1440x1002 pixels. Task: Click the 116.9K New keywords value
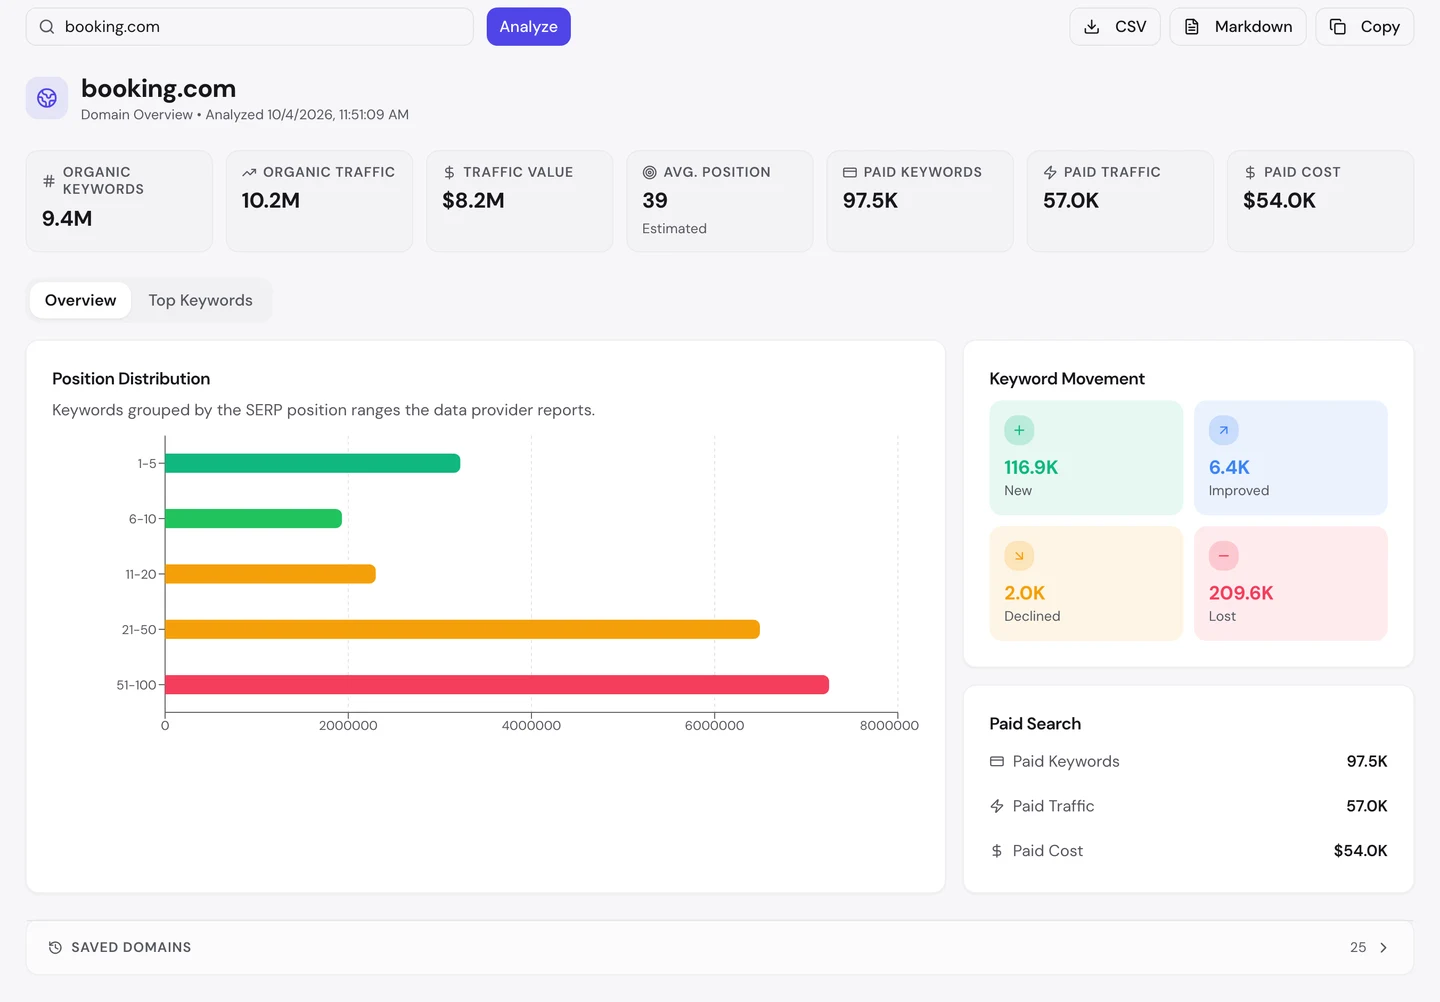pyautogui.click(x=1031, y=467)
